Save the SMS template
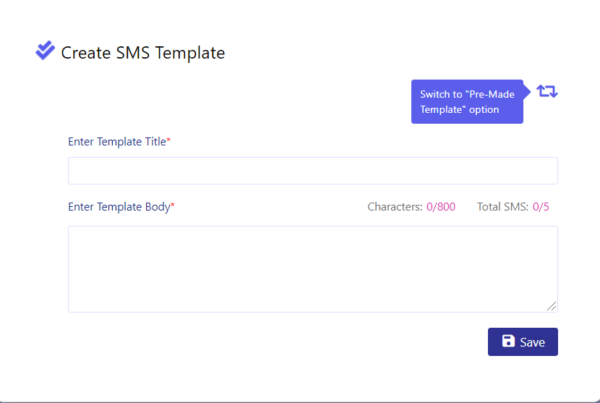Screen dimensions: 600x403 [523, 342]
